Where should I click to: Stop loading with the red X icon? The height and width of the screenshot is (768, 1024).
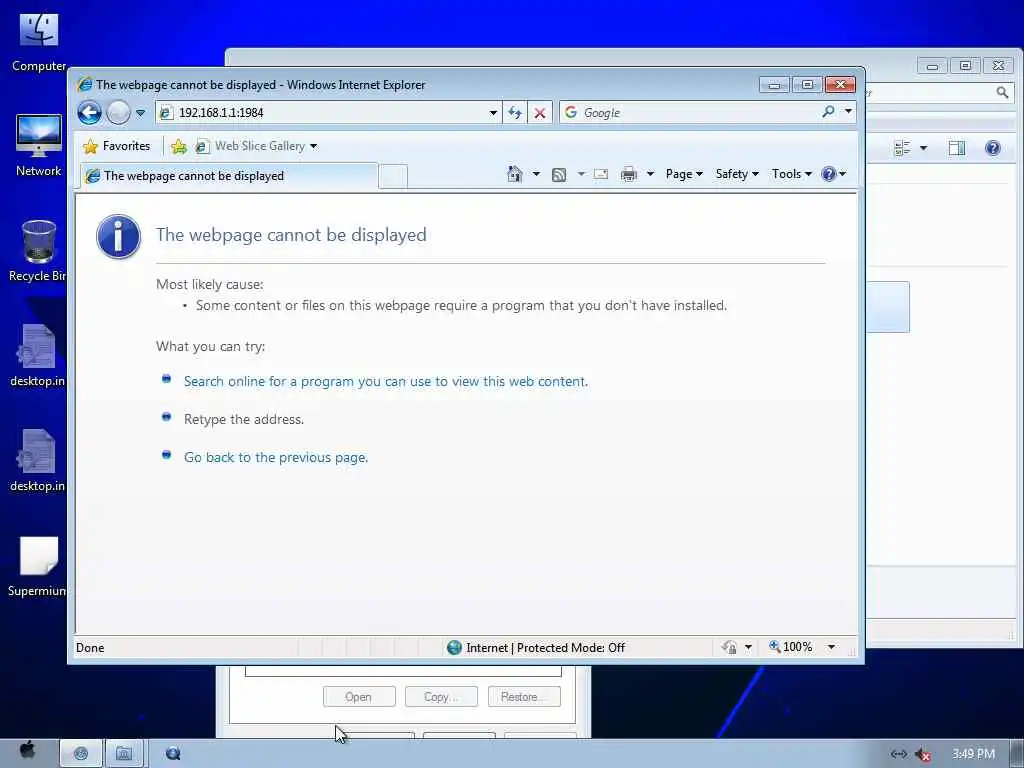(x=539, y=113)
